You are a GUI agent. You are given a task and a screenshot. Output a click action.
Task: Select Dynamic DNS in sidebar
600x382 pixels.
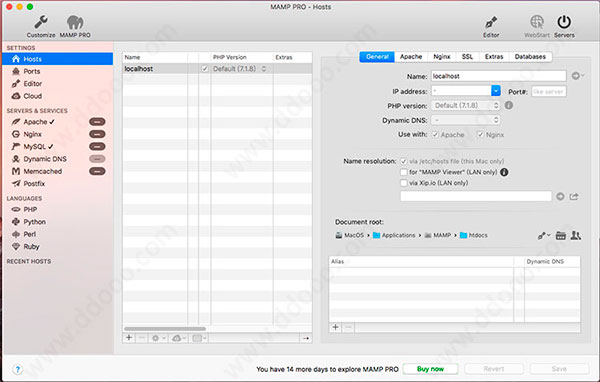[x=45, y=159]
